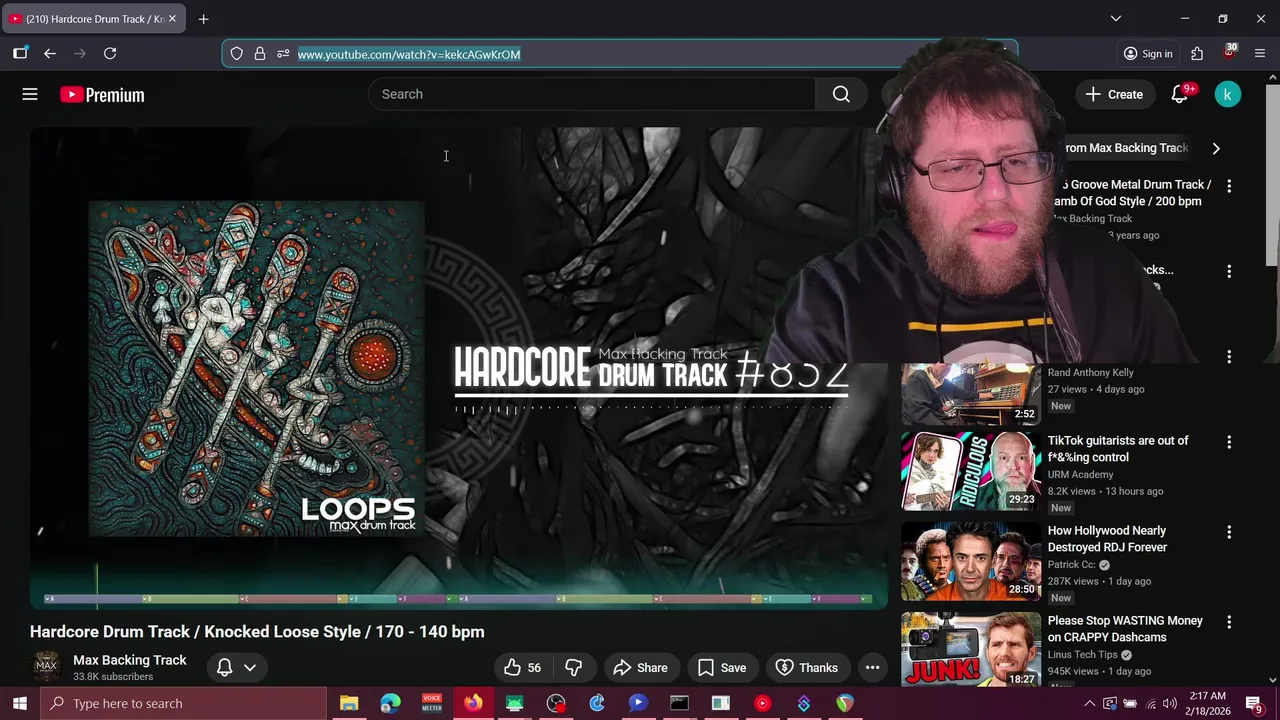The height and width of the screenshot is (720, 1280).
Task: Click Linus Tech Tips channel name
Action: click(1083, 655)
